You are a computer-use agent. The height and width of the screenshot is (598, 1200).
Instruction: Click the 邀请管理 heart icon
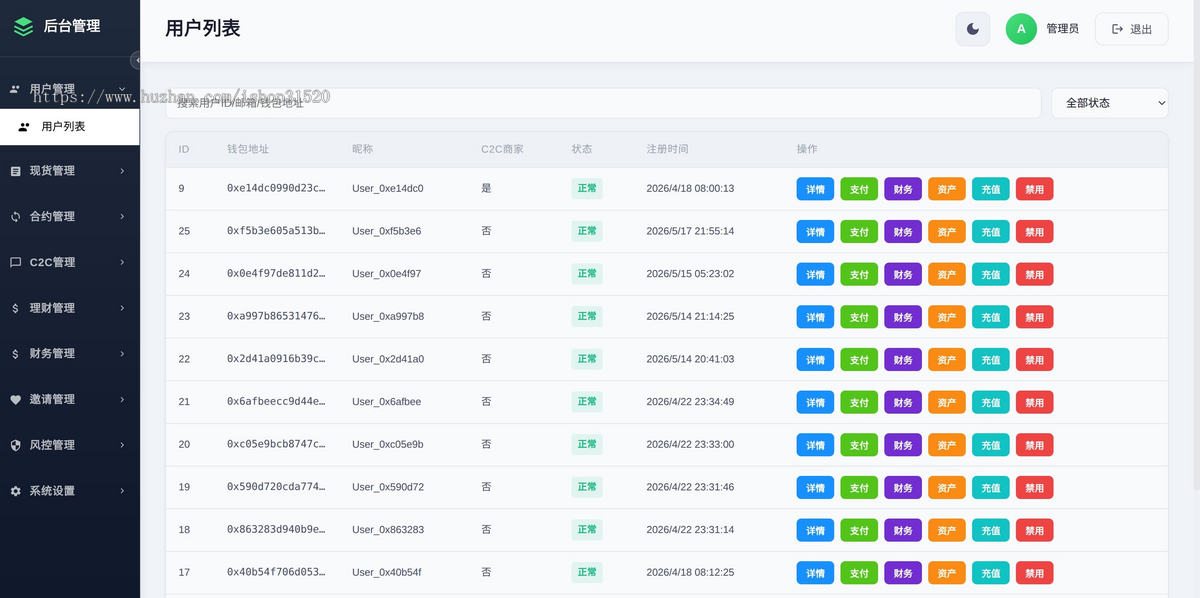15,400
